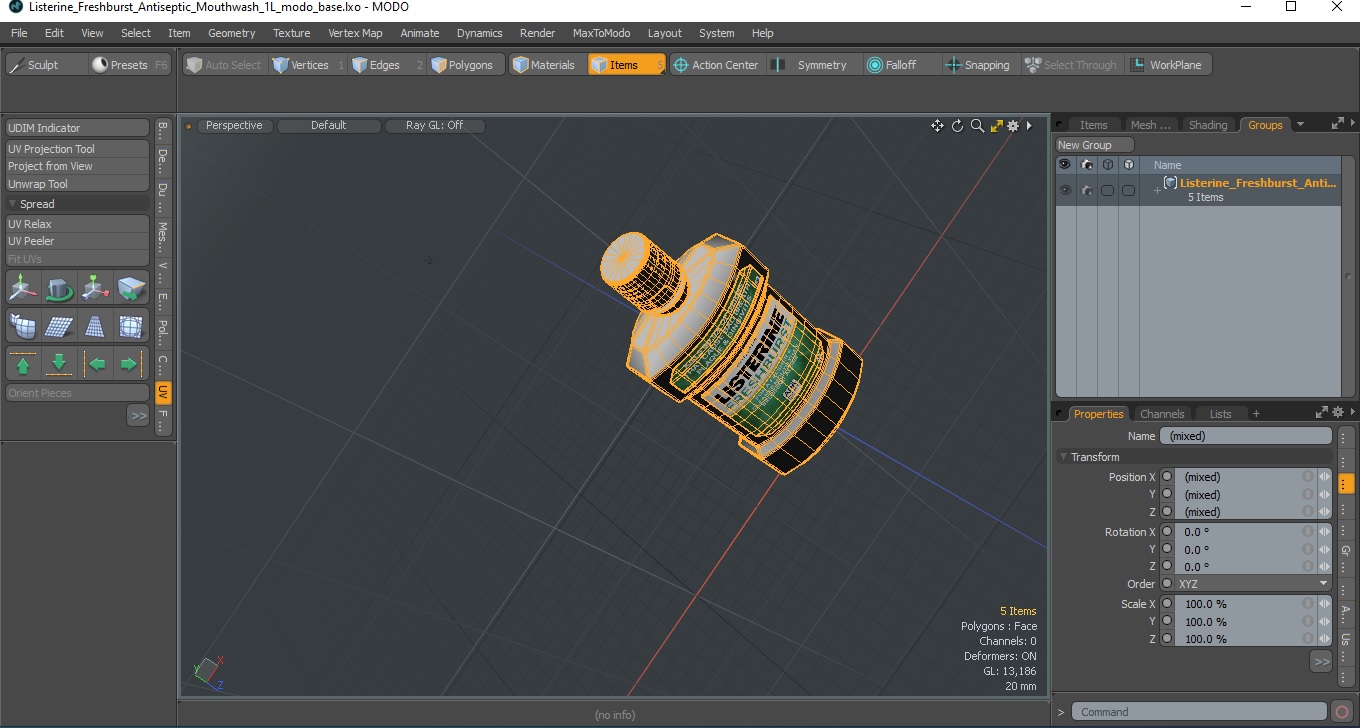Maximize the Groups panel with arrows icon

tap(1338, 124)
